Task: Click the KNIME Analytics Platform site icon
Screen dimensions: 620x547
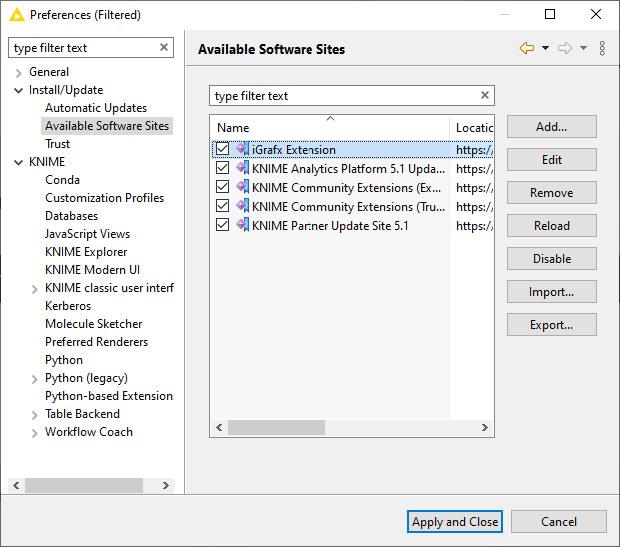Action: tap(242, 169)
